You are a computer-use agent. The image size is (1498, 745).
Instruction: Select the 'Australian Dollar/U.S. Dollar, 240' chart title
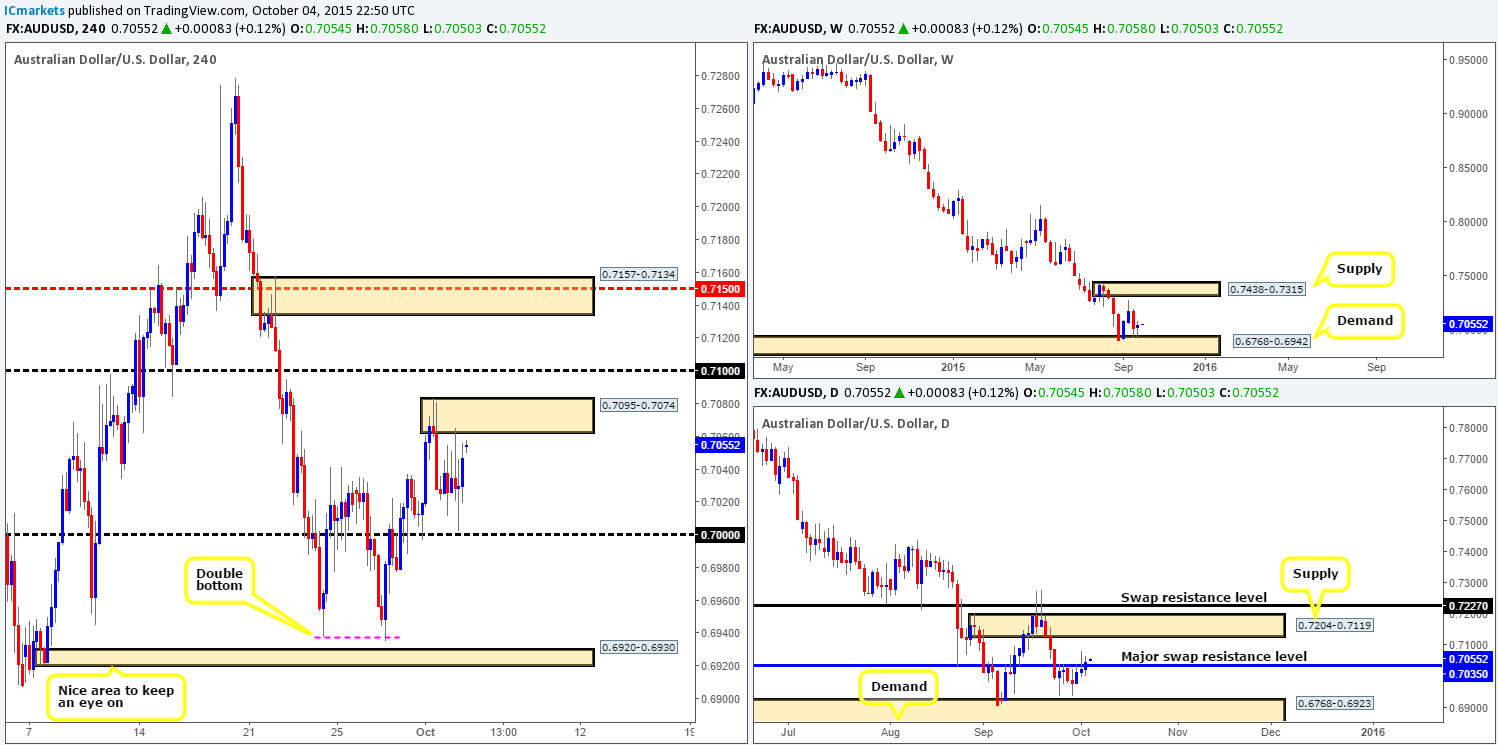pos(114,60)
